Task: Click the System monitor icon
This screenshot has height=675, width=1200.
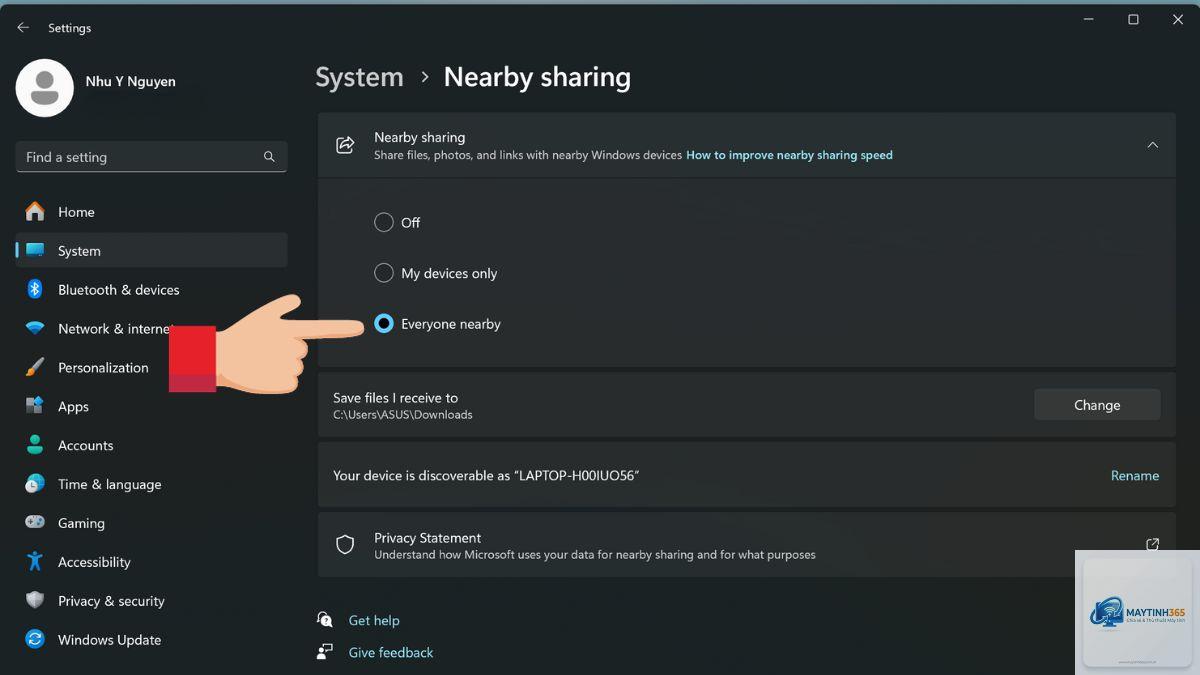Action: click(35, 250)
